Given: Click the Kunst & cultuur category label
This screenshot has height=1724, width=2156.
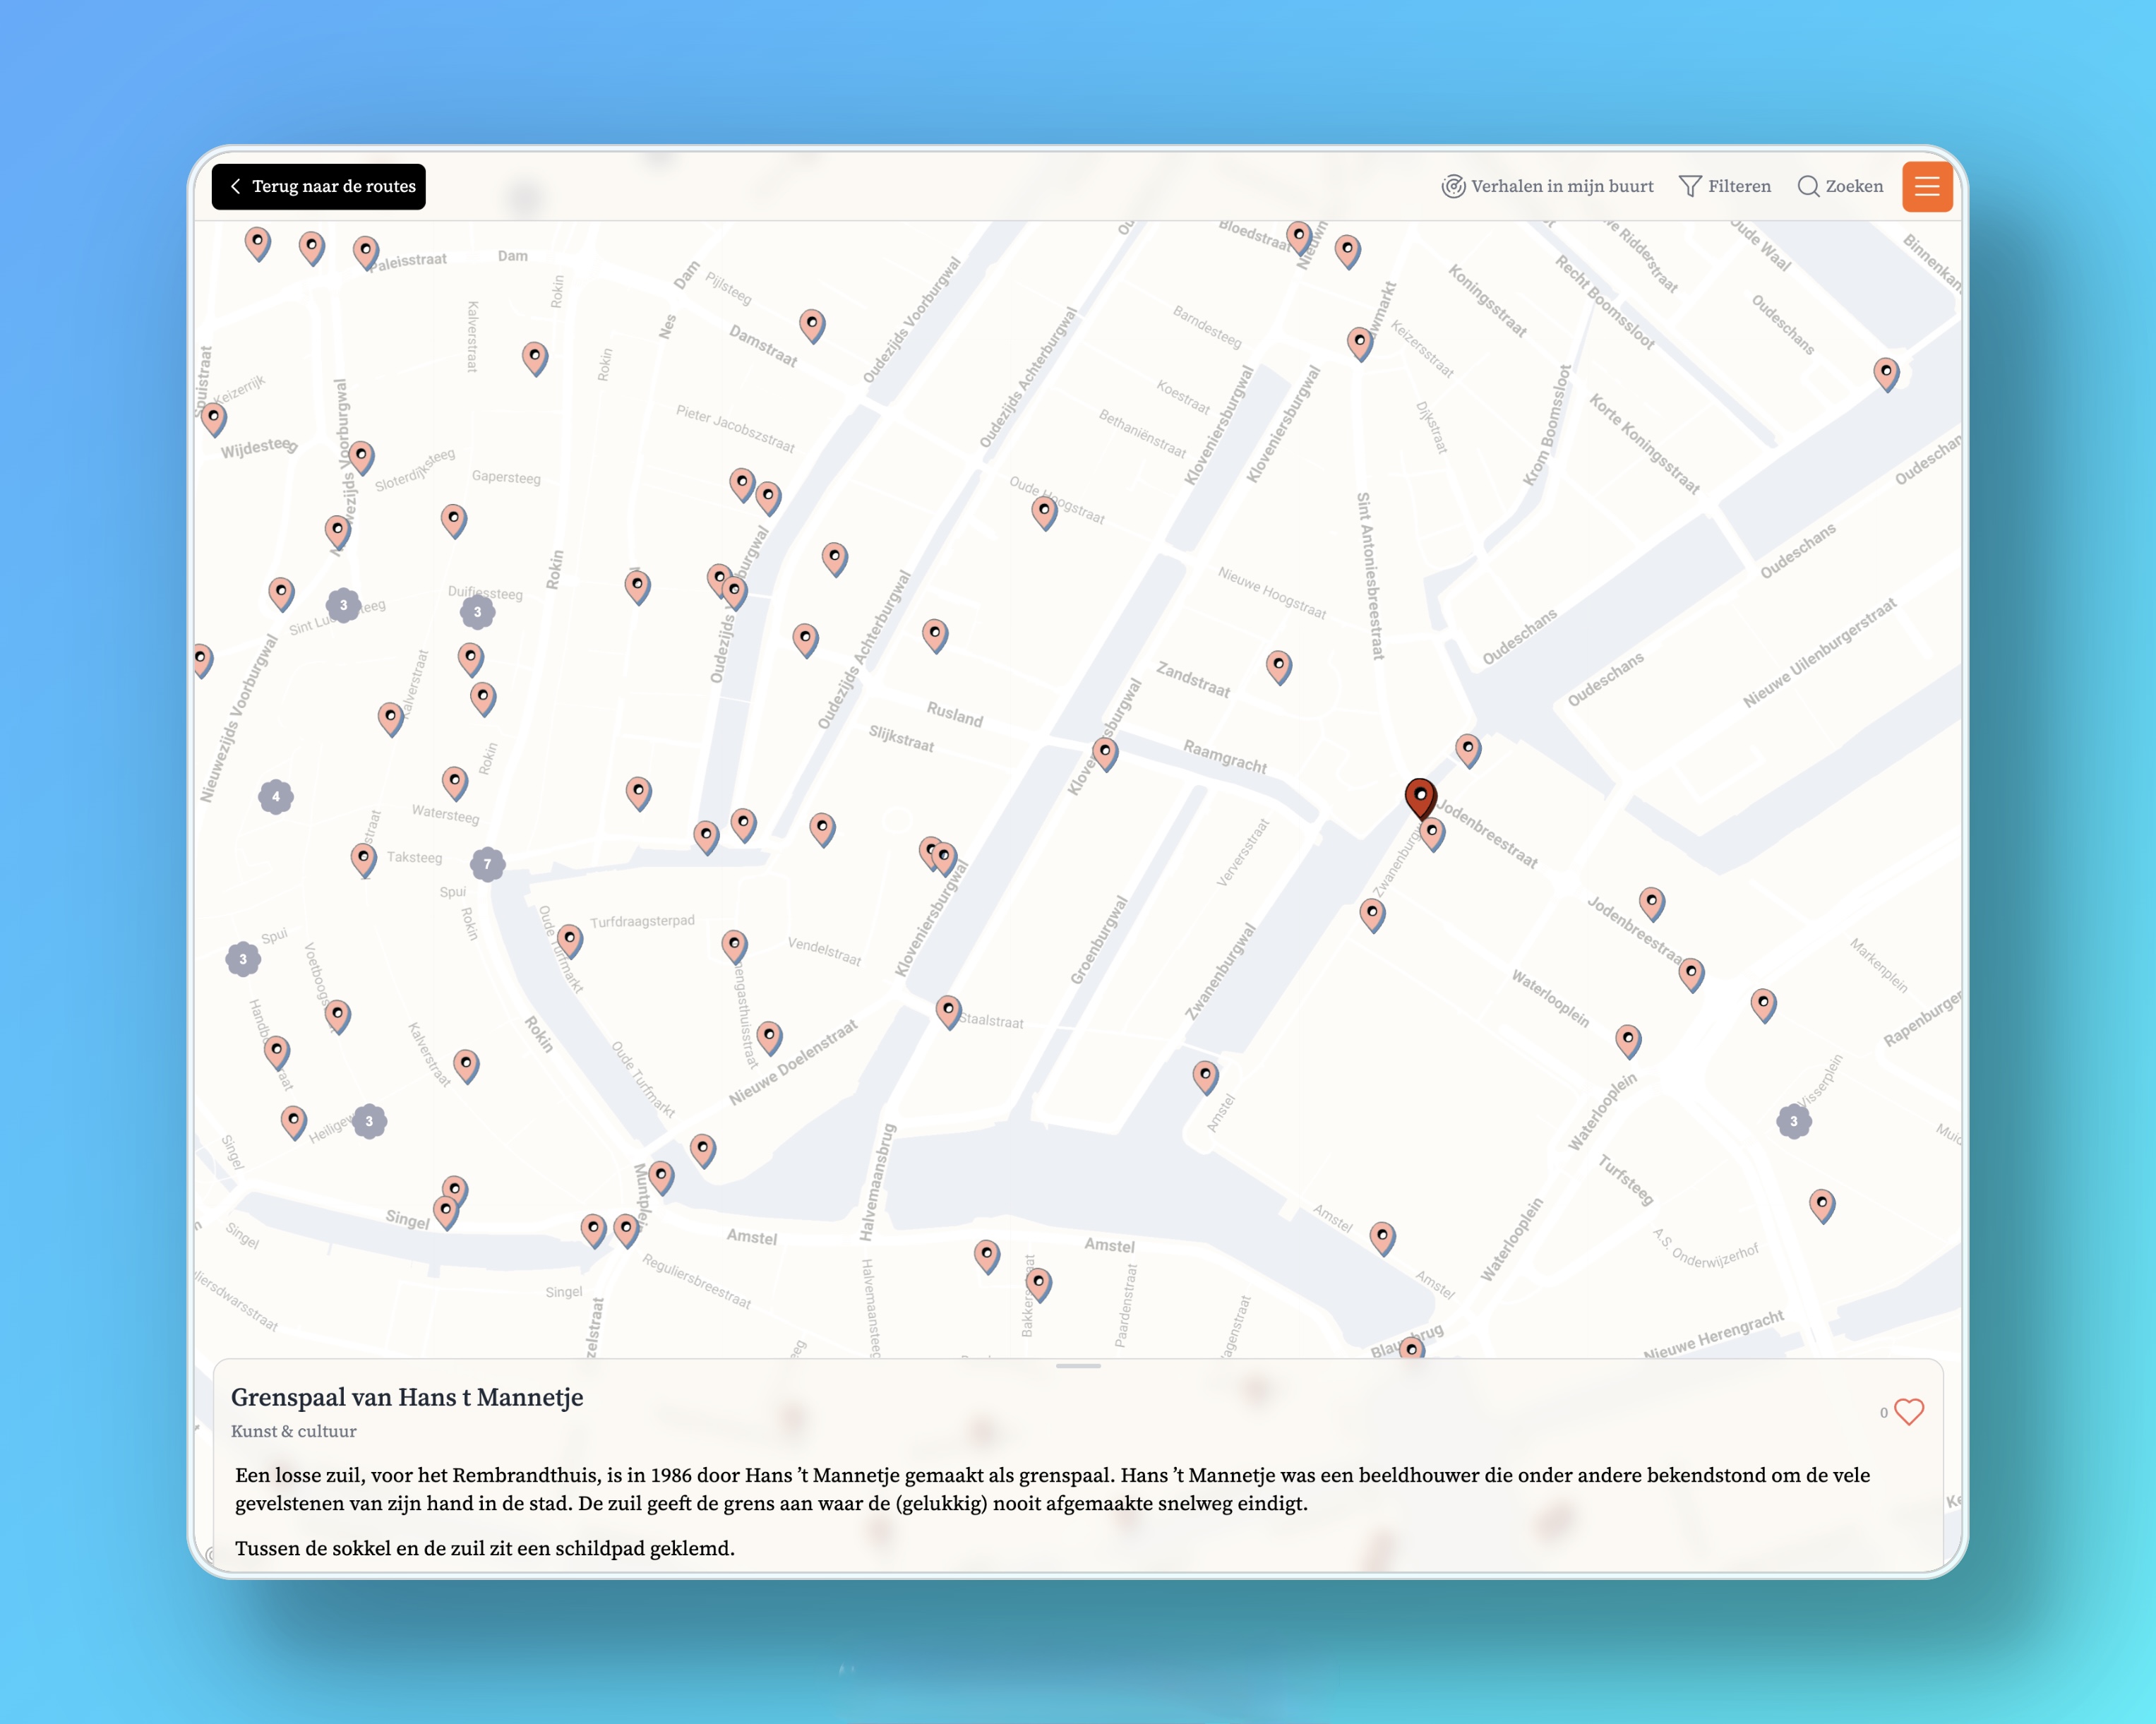Looking at the screenshot, I should (x=294, y=1431).
